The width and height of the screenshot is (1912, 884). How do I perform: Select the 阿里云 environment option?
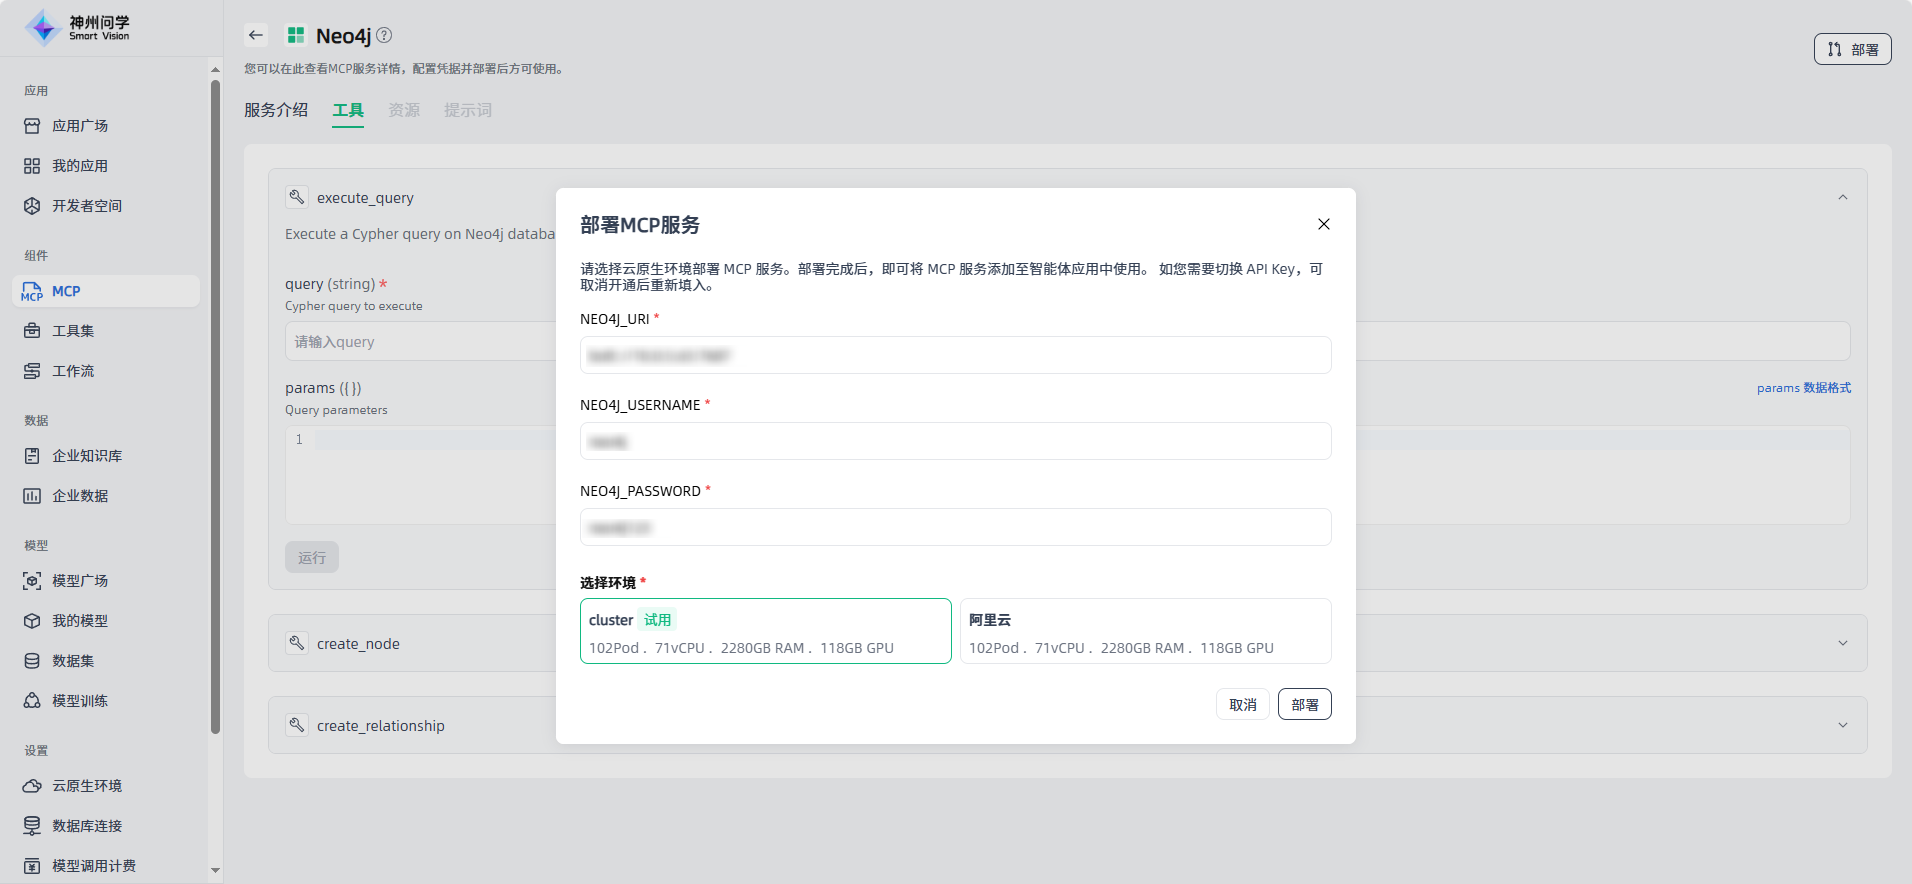pos(1145,631)
